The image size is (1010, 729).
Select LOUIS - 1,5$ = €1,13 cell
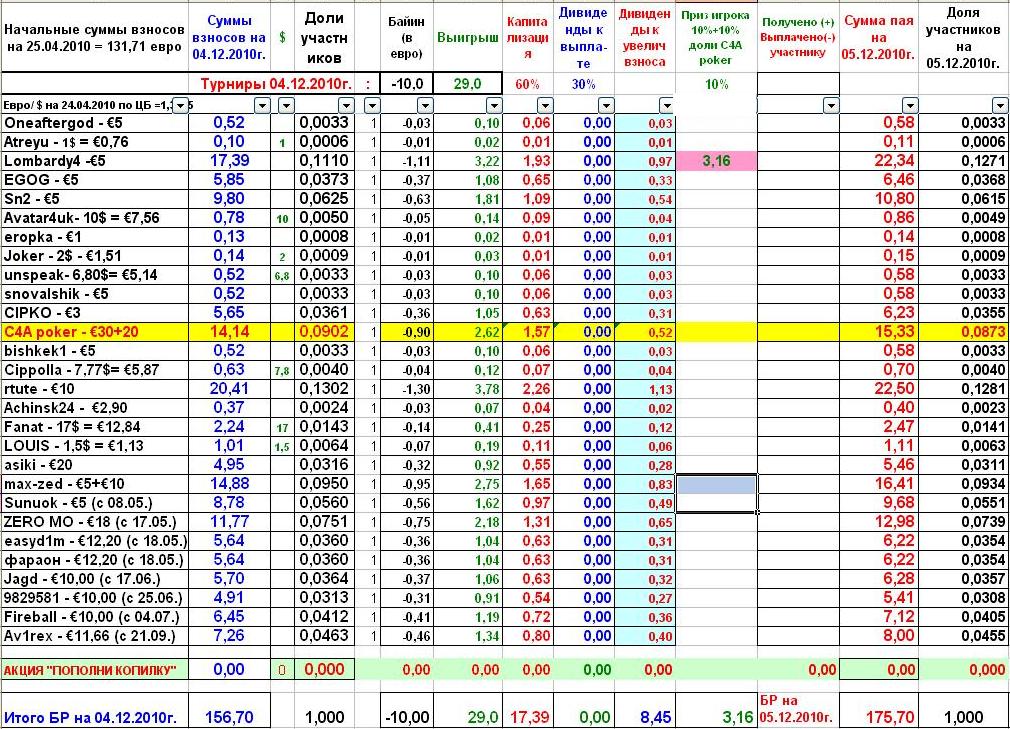95,446
